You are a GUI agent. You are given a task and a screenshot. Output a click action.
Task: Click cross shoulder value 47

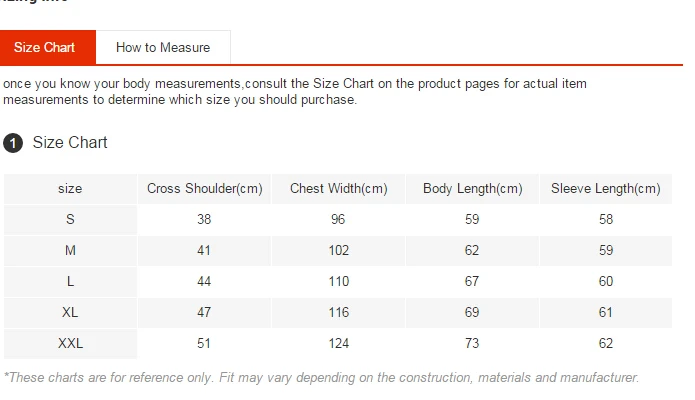pos(204,313)
